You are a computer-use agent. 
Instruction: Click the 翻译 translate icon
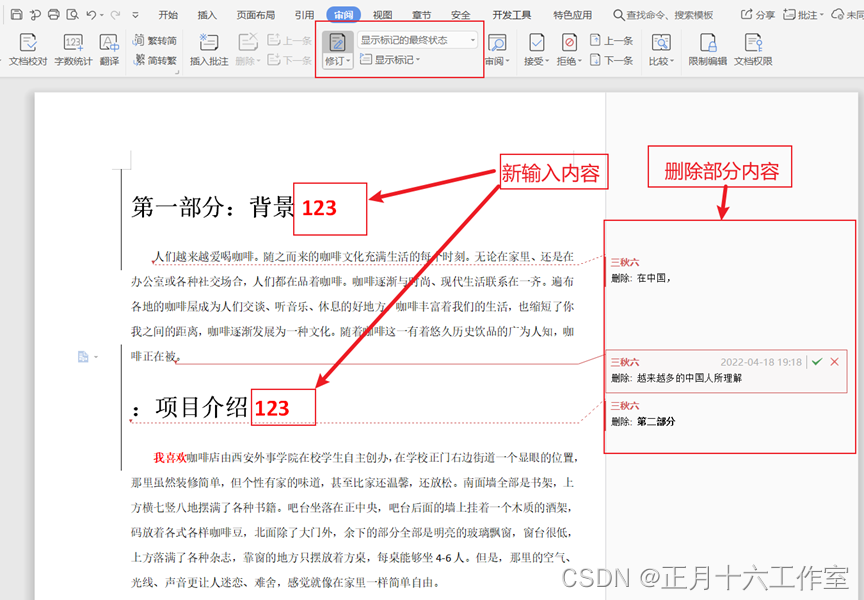pyautogui.click(x=109, y=49)
